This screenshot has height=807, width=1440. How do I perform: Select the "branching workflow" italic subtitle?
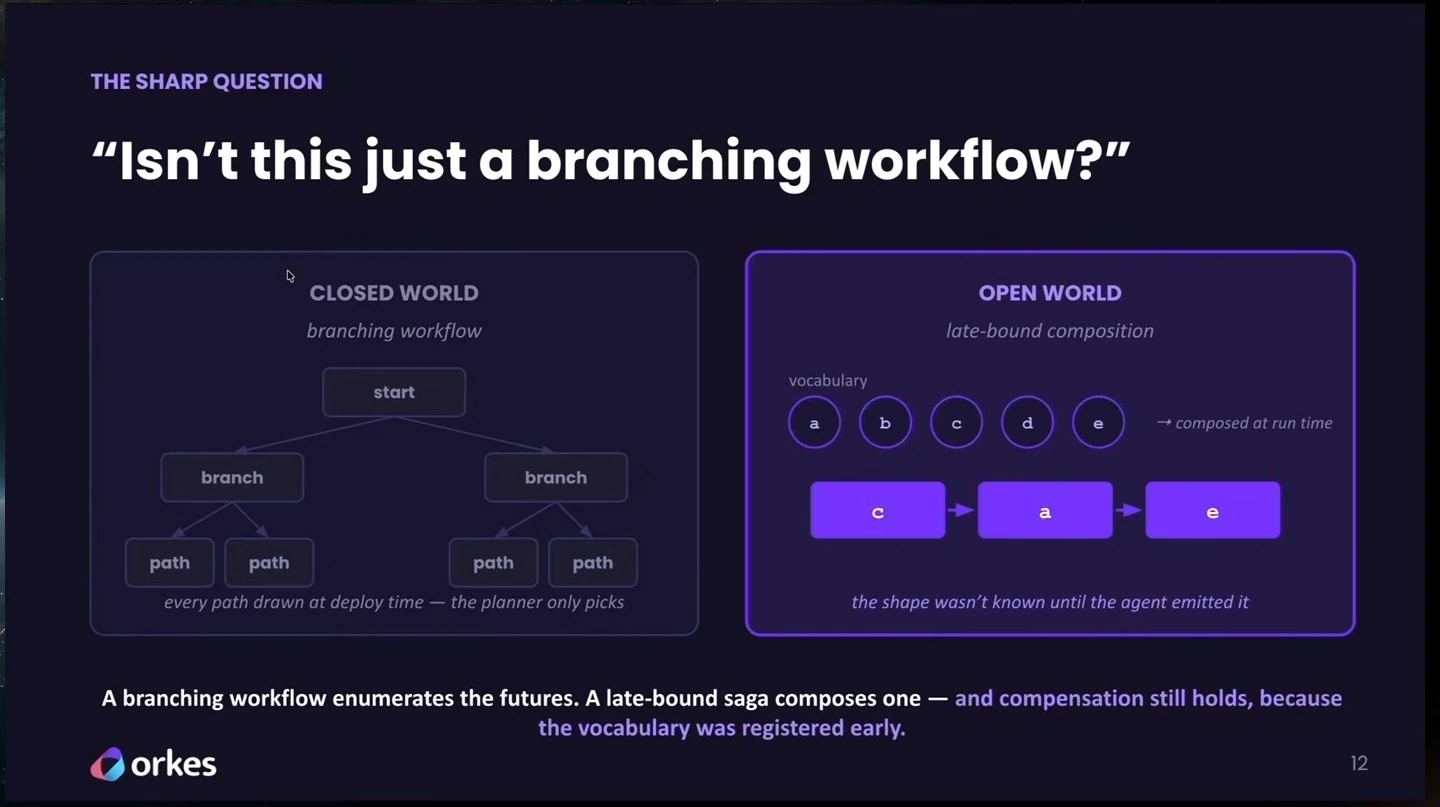[x=394, y=331]
